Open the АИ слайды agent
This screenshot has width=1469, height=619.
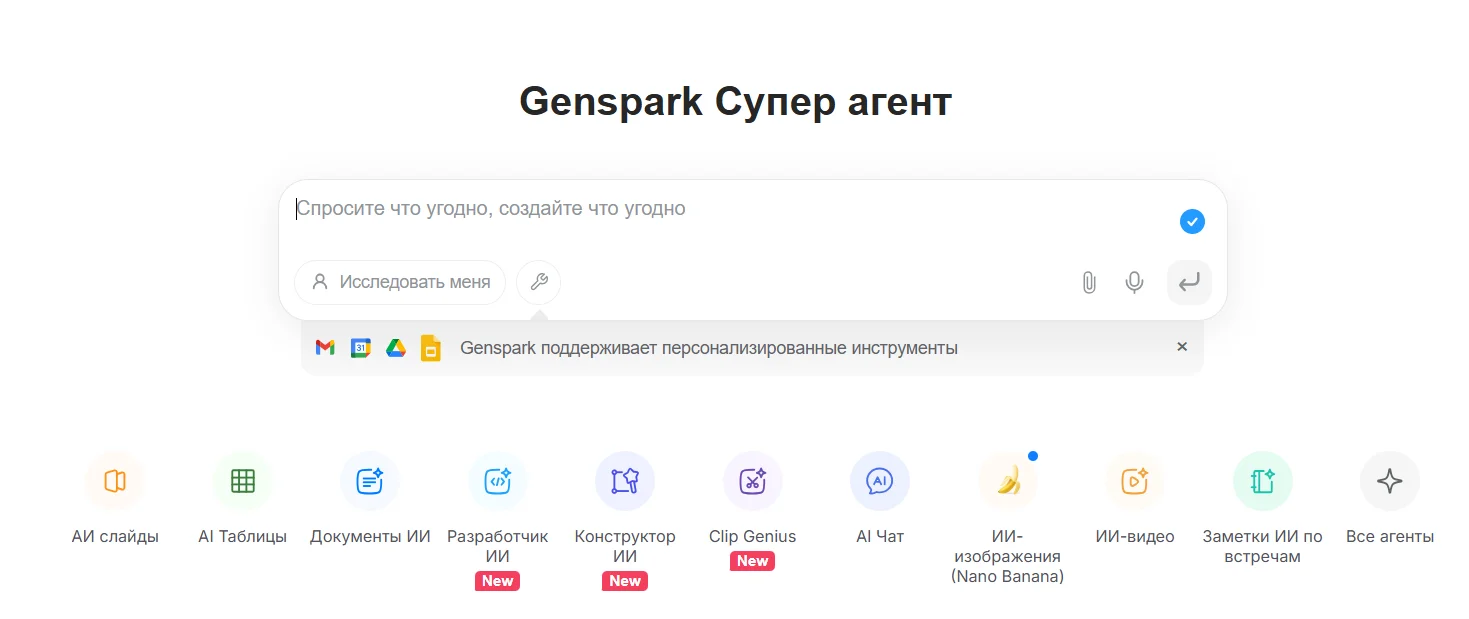(x=114, y=480)
